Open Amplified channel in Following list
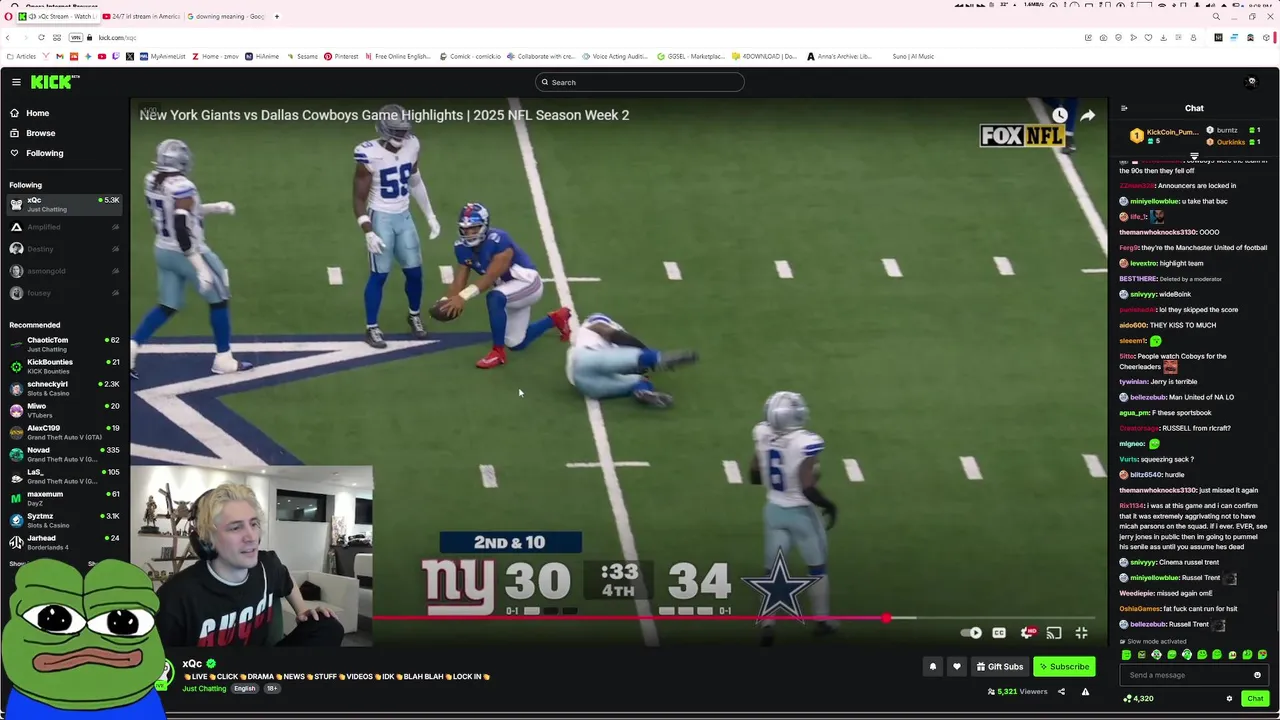The image size is (1280, 720). pyautogui.click(x=64, y=227)
